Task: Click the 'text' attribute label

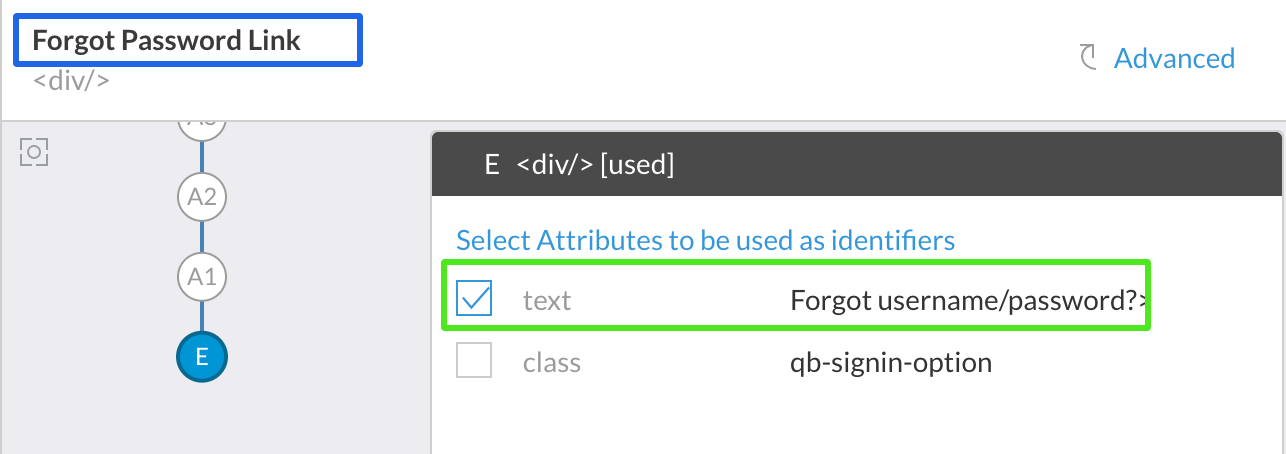Action: pyautogui.click(x=547, y=300)
